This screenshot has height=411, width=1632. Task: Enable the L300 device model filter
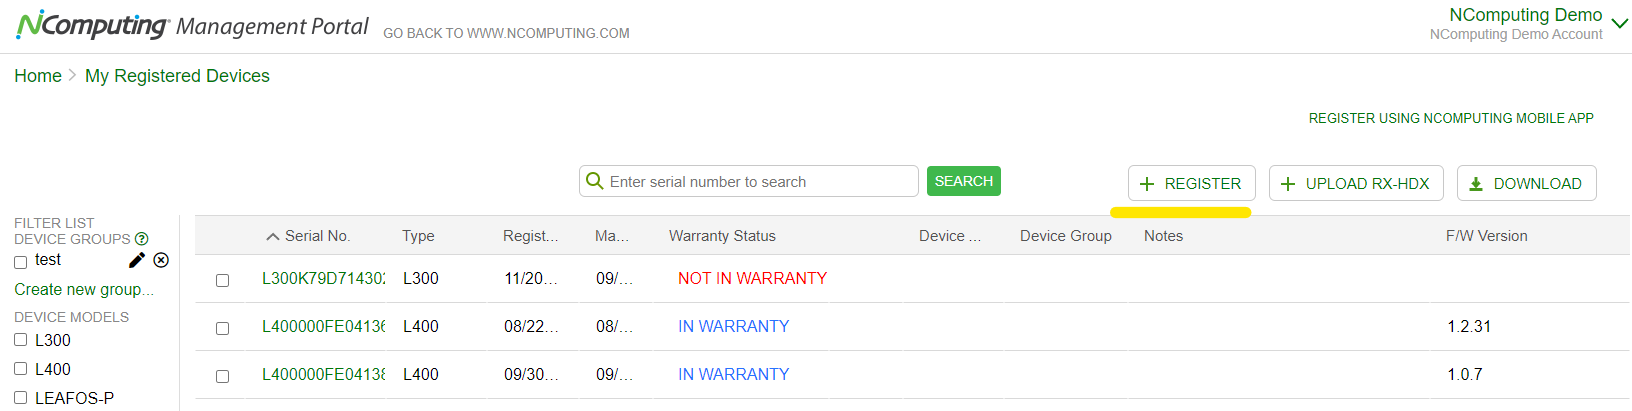20,340
